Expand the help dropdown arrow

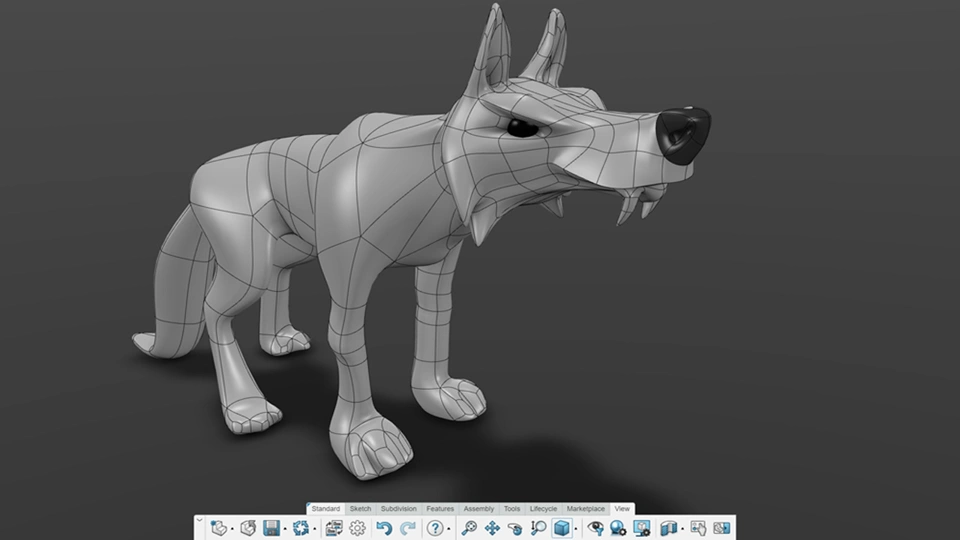(x=449, y=529)
